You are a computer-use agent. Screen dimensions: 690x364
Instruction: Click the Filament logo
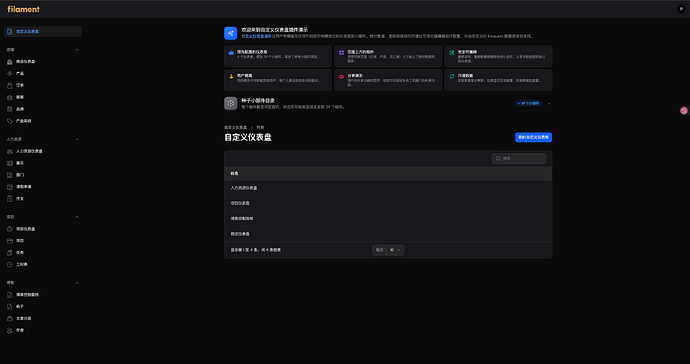(23, 9)
